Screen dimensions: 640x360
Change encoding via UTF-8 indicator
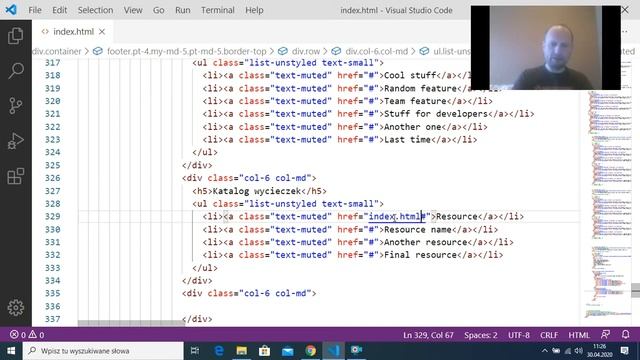coord(519,335)
